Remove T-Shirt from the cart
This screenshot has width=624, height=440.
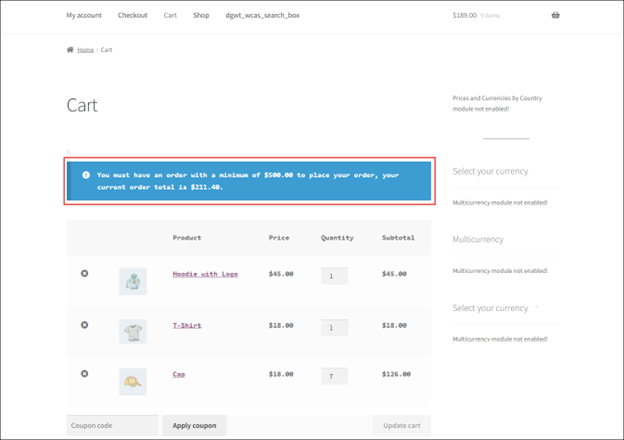(x=84, y=325)
